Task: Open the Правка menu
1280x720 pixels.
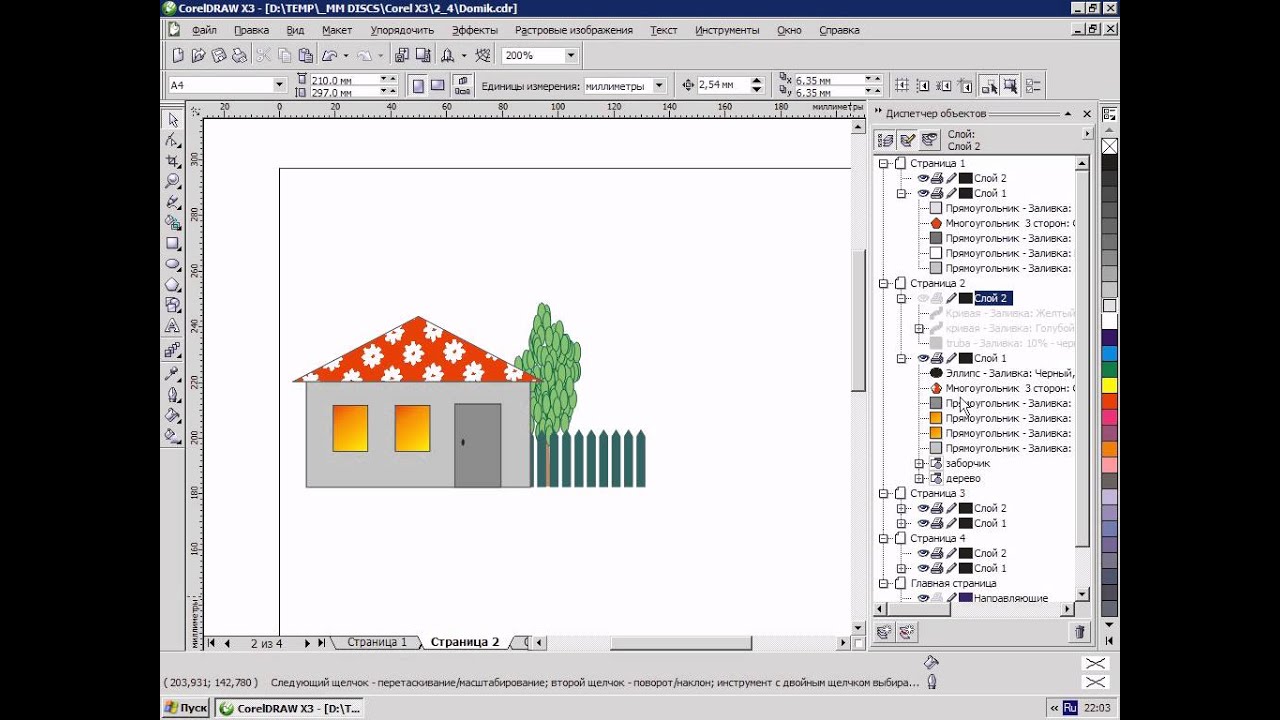Action: [x=251, y=30]
